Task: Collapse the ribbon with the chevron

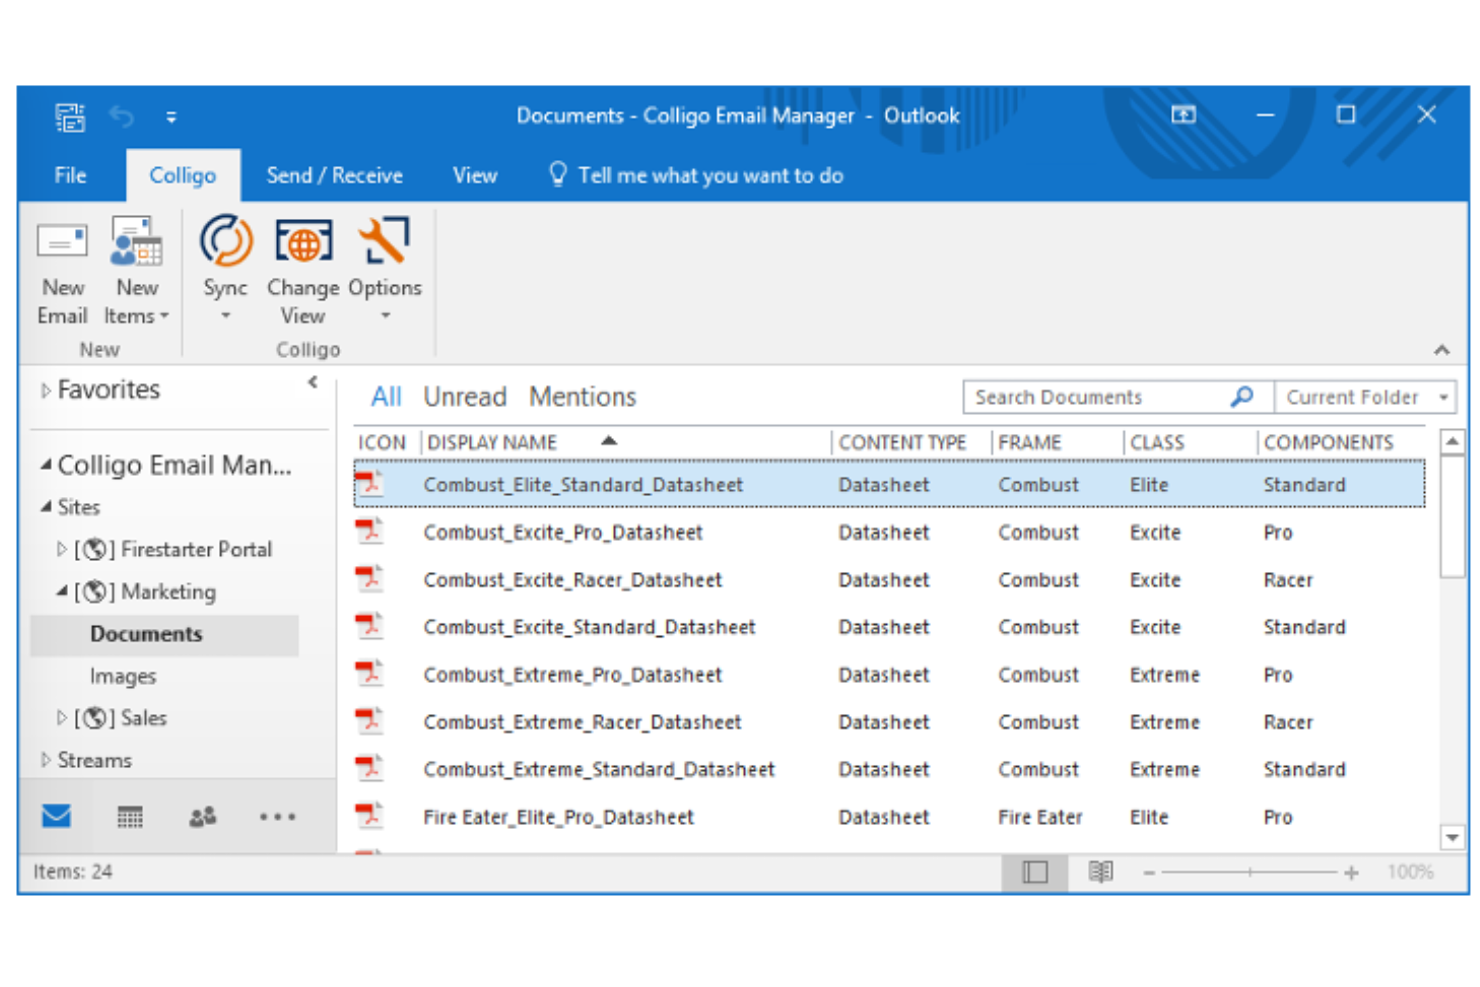Action: (x=1441, y=350)
